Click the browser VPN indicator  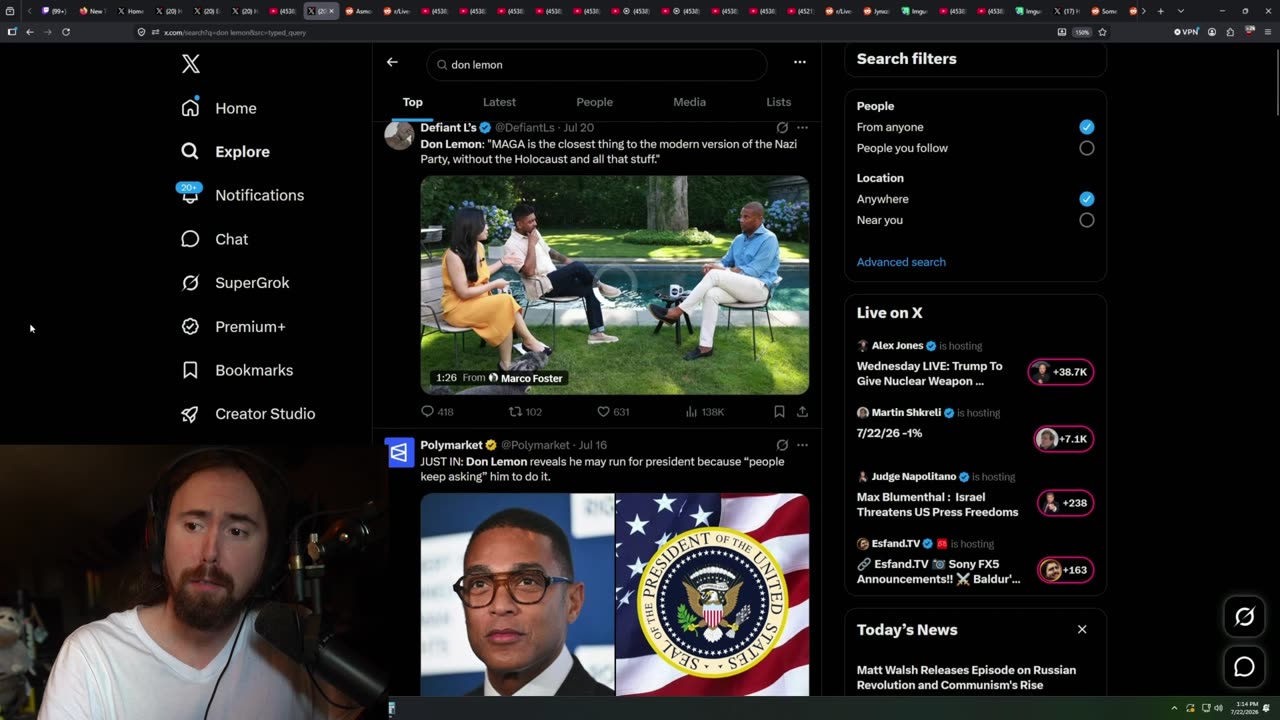point(1186,32)
